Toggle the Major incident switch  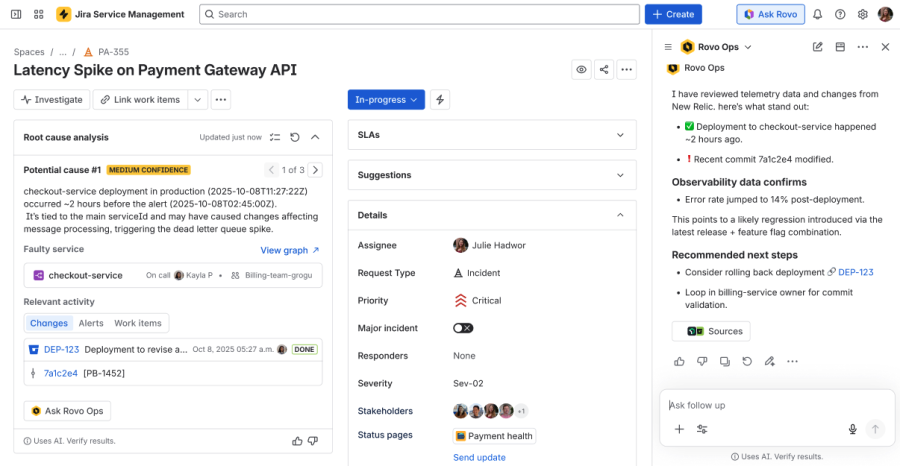point(463,328)
